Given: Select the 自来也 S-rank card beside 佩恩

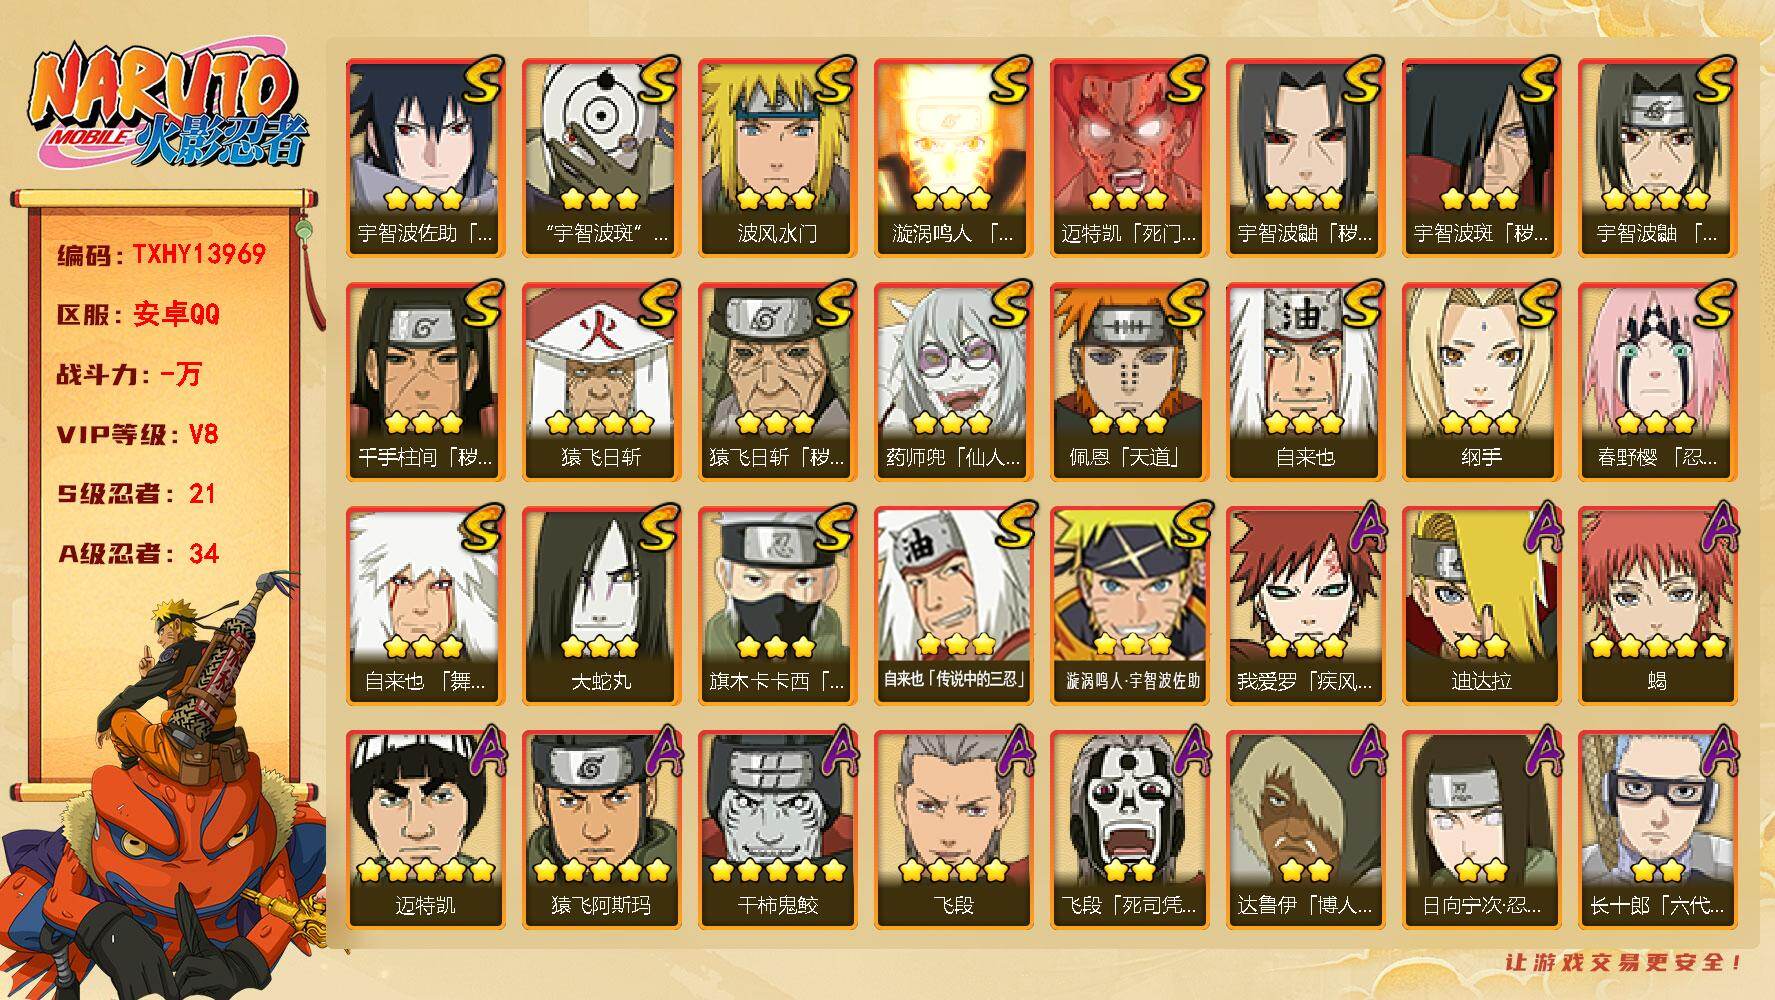Looking at the screenshot, I should pos(1305,382).
